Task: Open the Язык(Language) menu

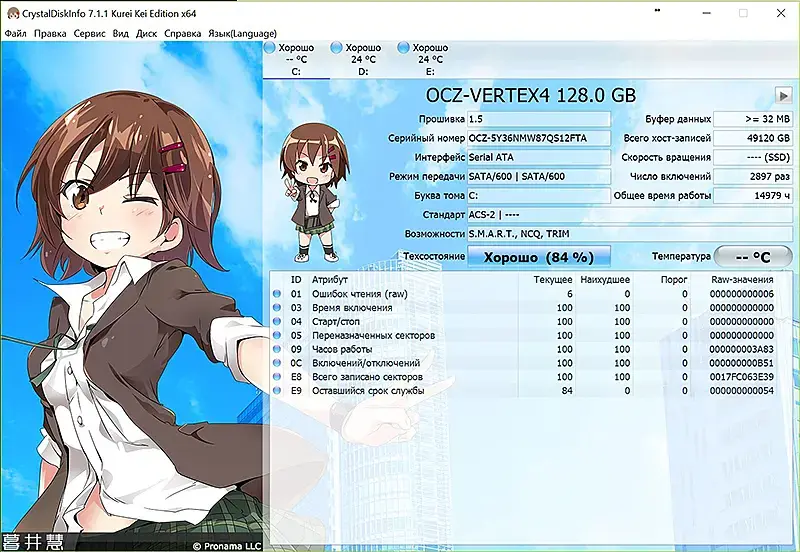Action: (242, 34)
